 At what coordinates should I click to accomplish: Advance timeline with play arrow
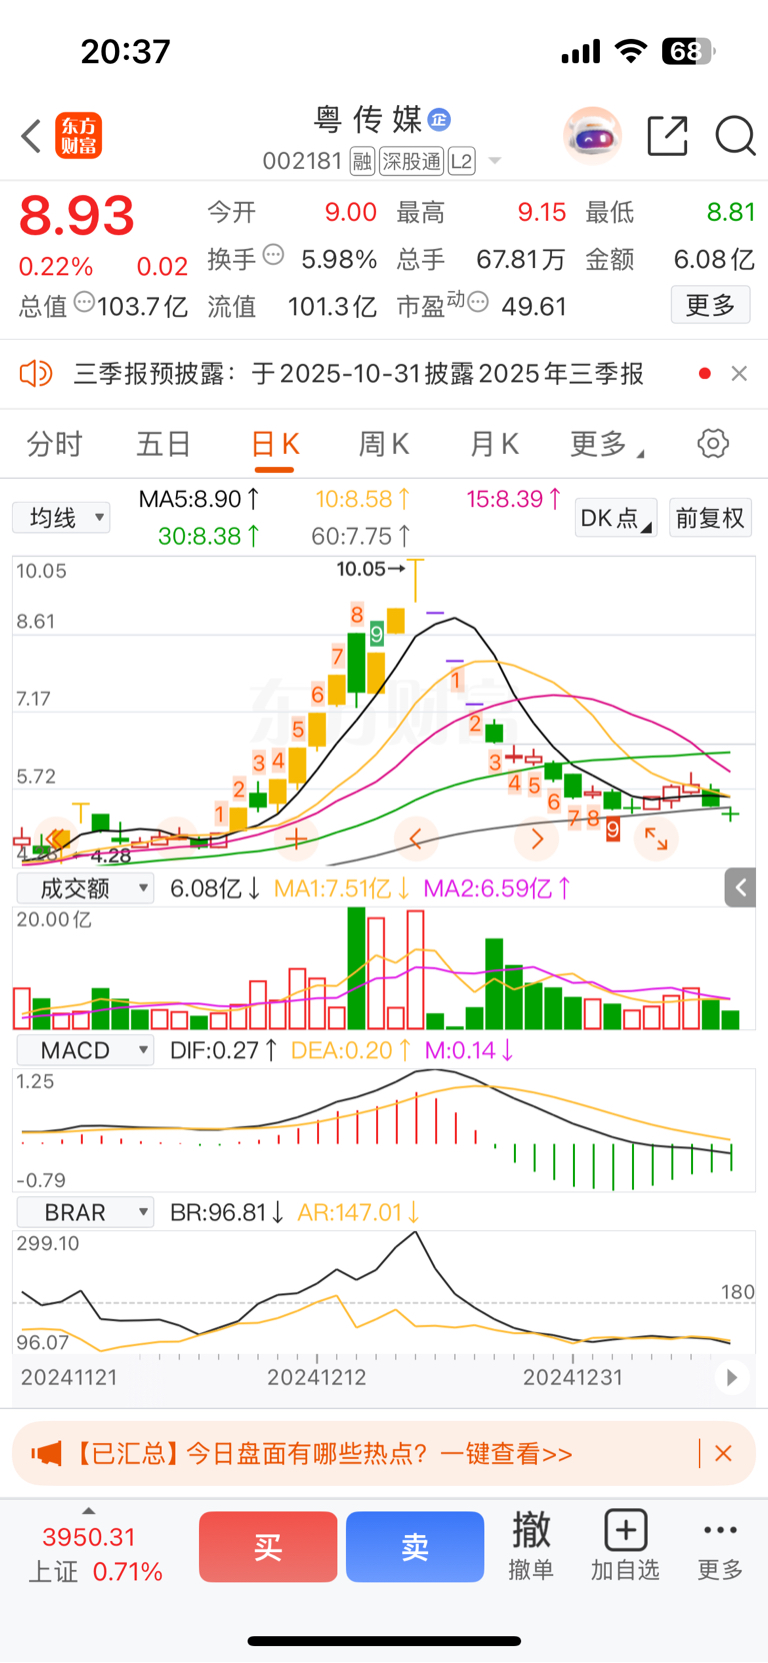(732, 1377)
